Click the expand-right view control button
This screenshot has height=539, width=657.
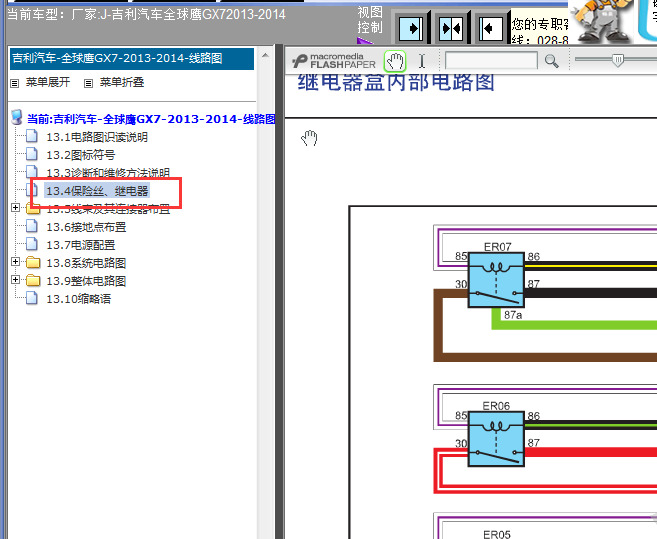(411, 29)
